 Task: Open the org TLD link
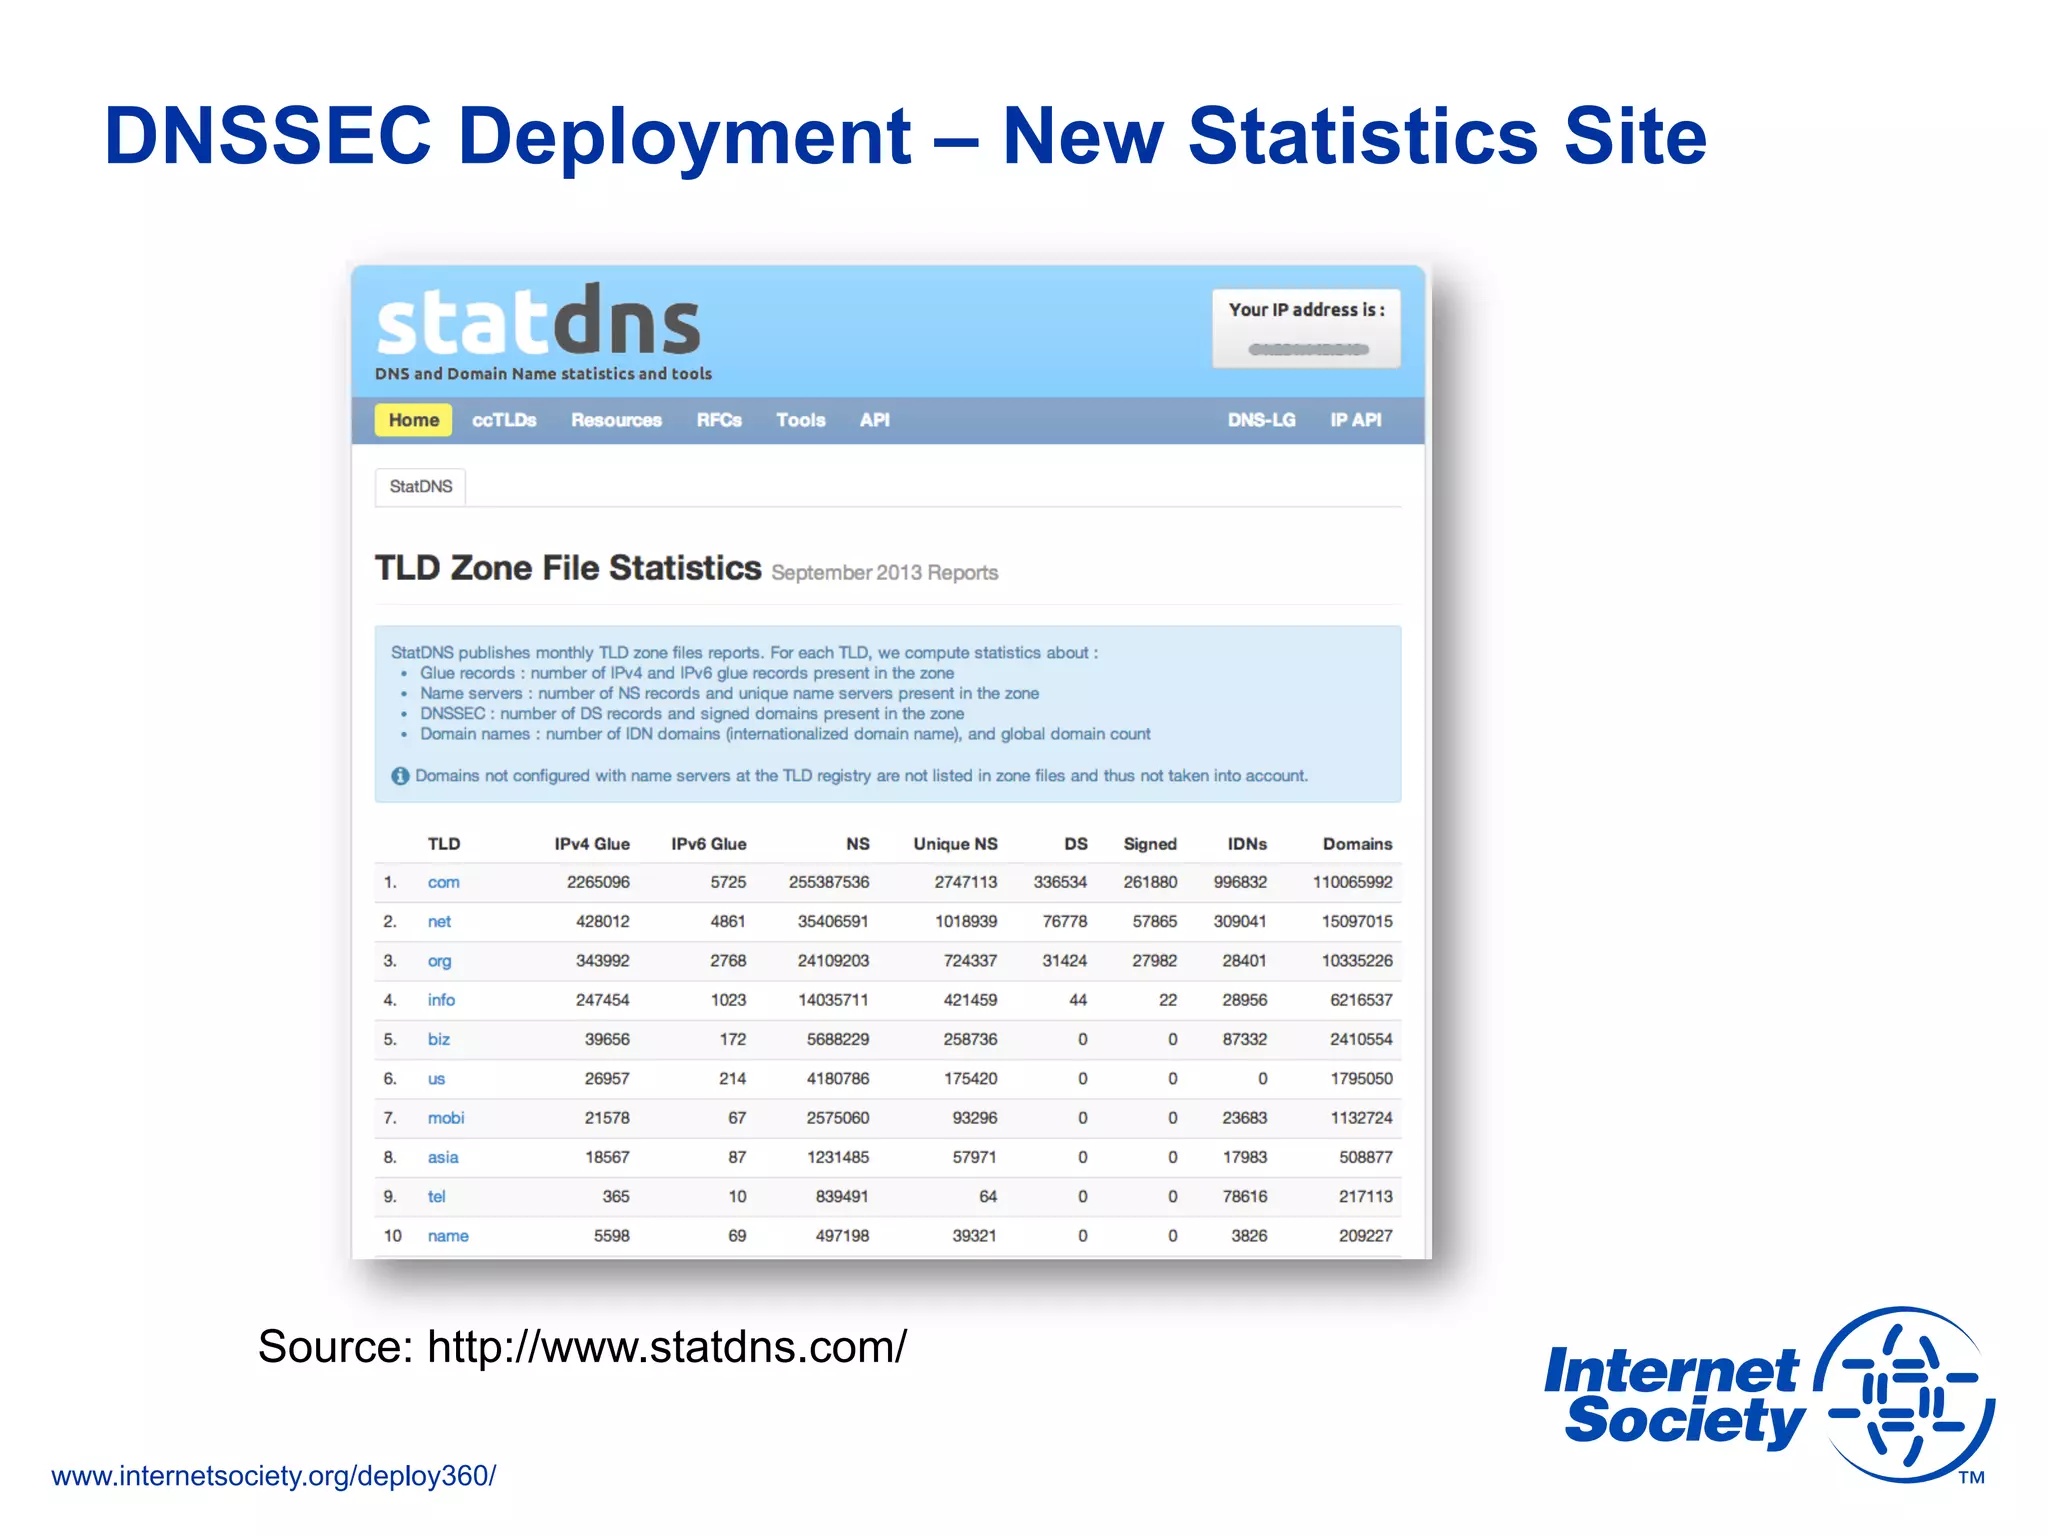[x=439, y=961]
